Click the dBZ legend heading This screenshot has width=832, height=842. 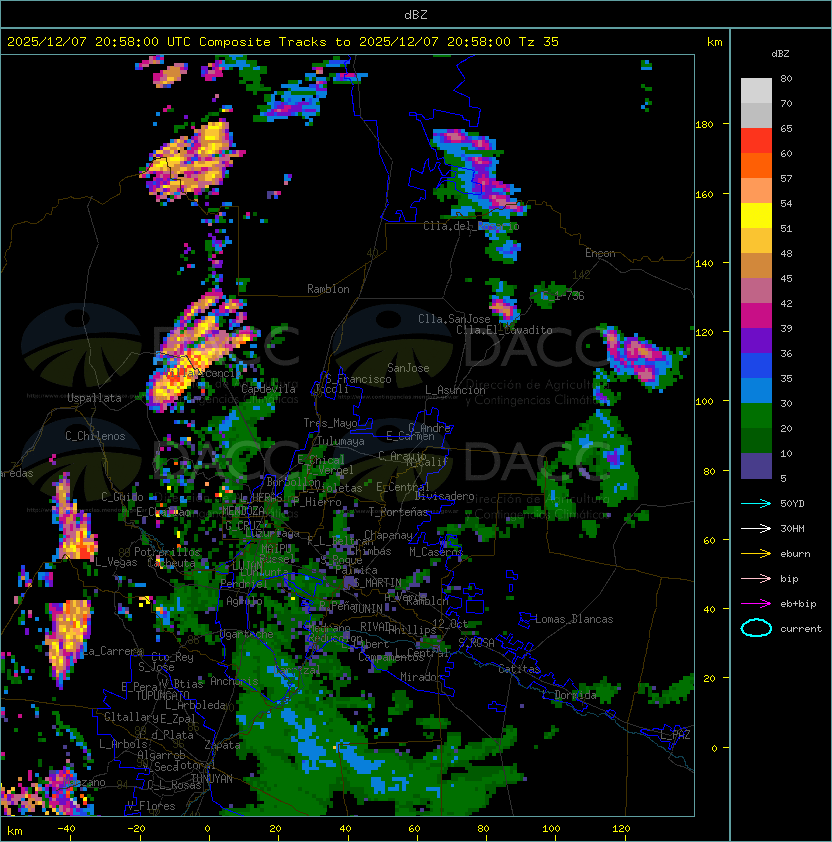pyautogui.click(x=780, y=54)
